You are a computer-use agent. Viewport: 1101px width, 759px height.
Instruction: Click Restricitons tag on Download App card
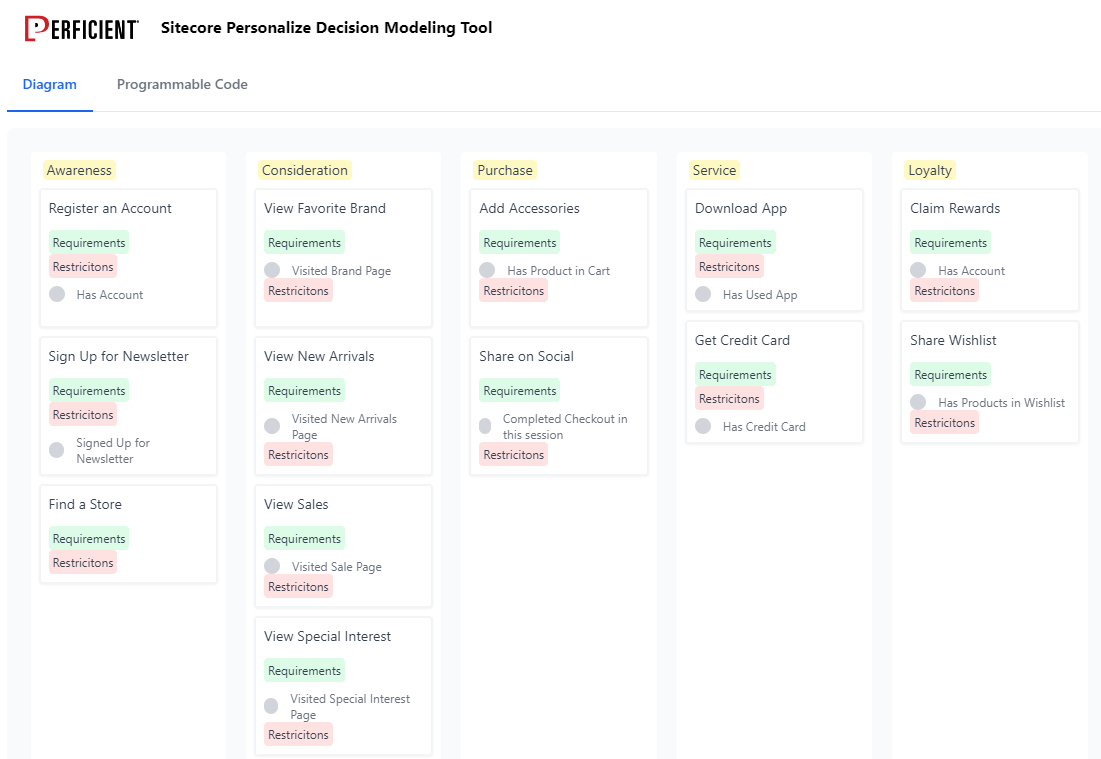coord(729,266)
